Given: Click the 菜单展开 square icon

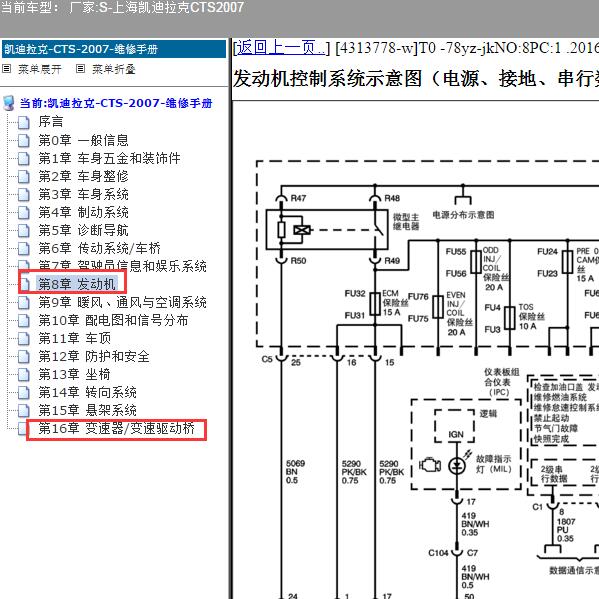Looking at the screenshot, I should tap(6, 69).
